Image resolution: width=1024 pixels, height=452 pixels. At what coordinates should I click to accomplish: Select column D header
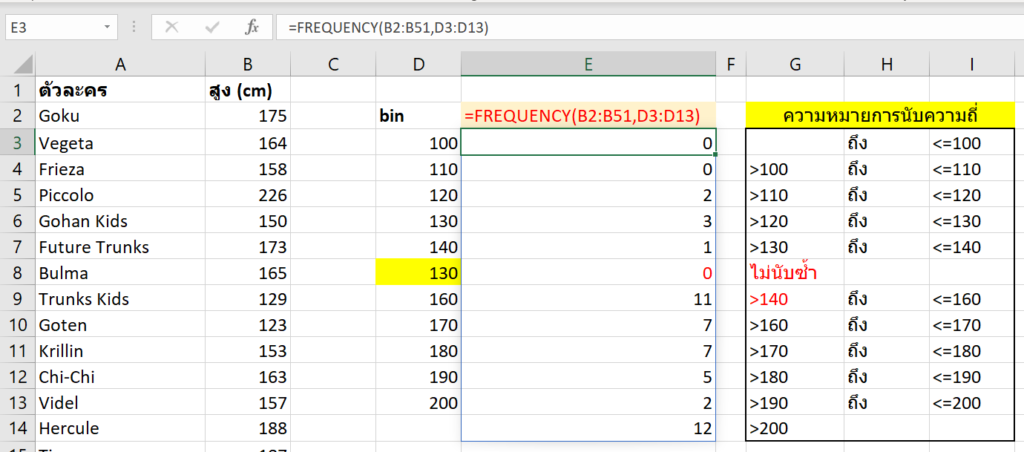point(419,64)
